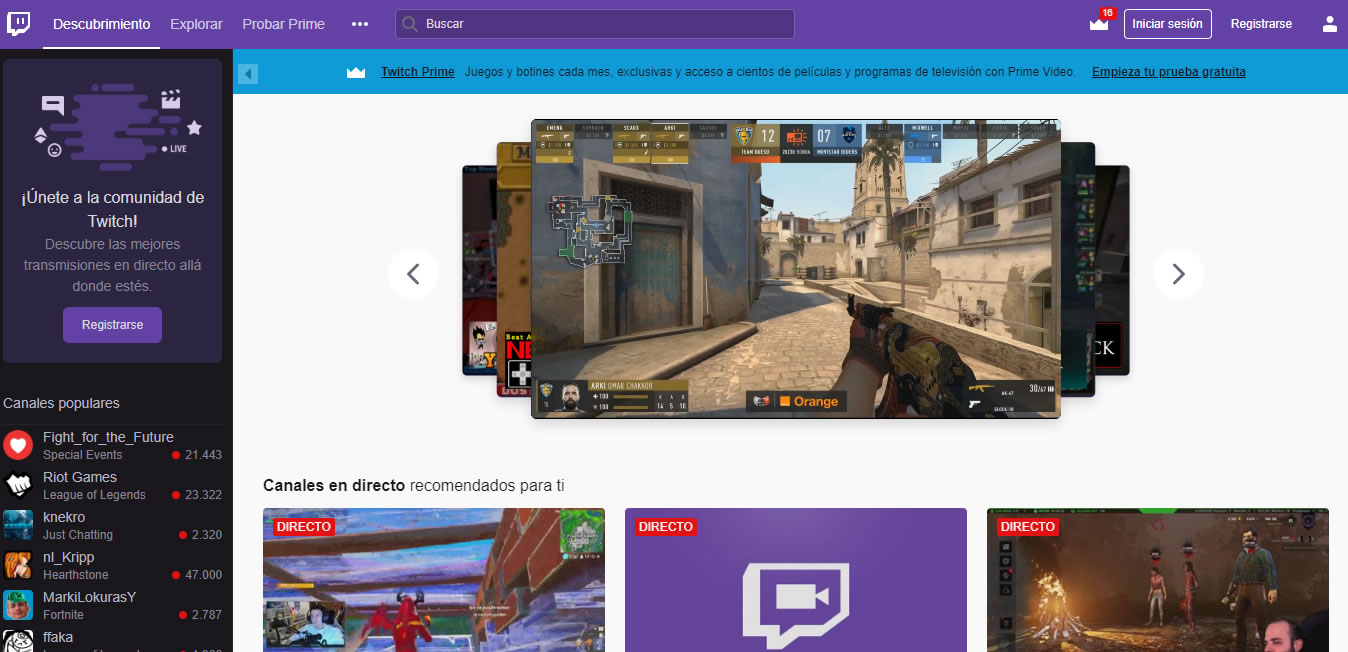
Task: Open the featured CS:GO stream thumbnail
Action: click(795, 268)
